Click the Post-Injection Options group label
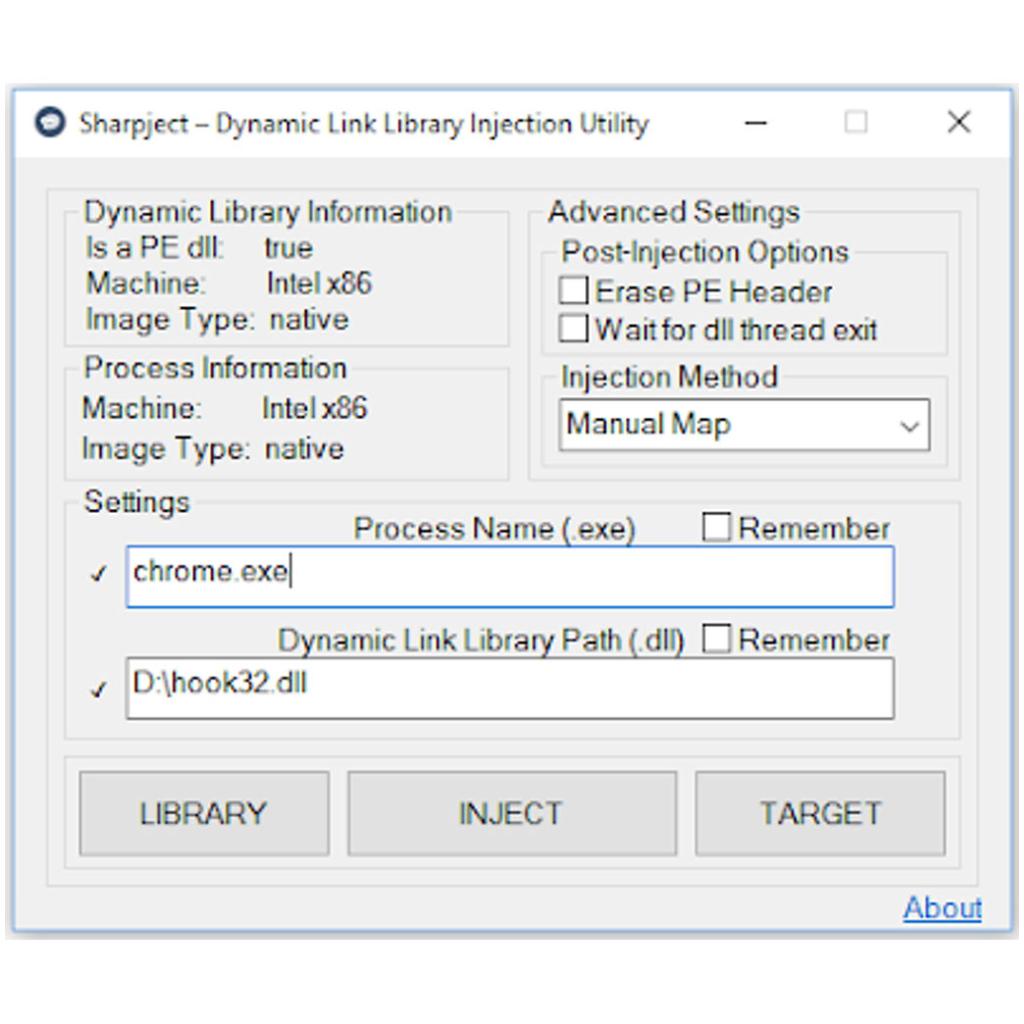 click(x=704, y=251)
